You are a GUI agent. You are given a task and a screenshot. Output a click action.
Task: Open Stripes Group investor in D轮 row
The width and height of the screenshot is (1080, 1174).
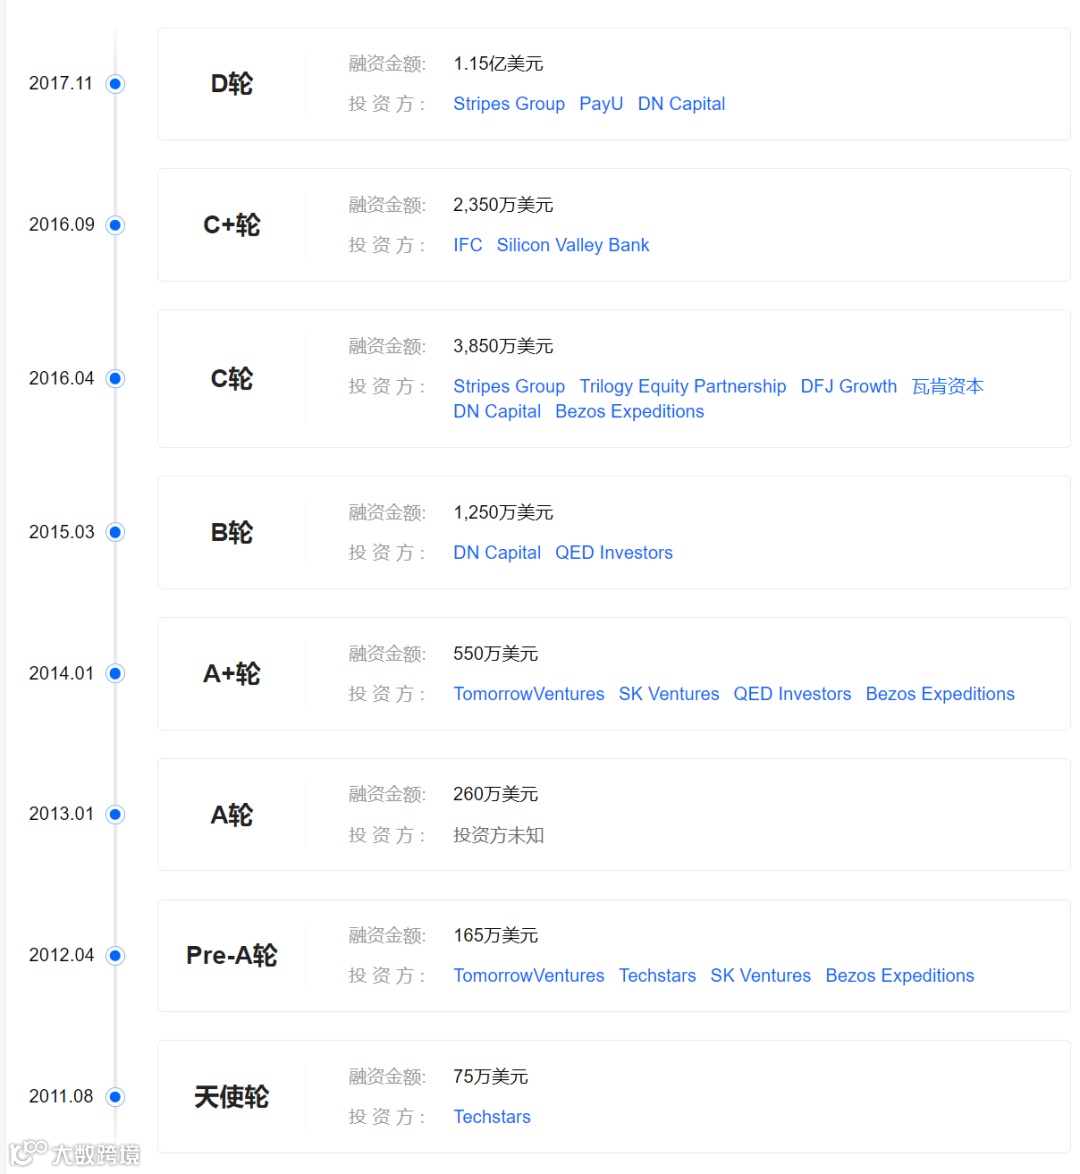click(x=509, y=104)
